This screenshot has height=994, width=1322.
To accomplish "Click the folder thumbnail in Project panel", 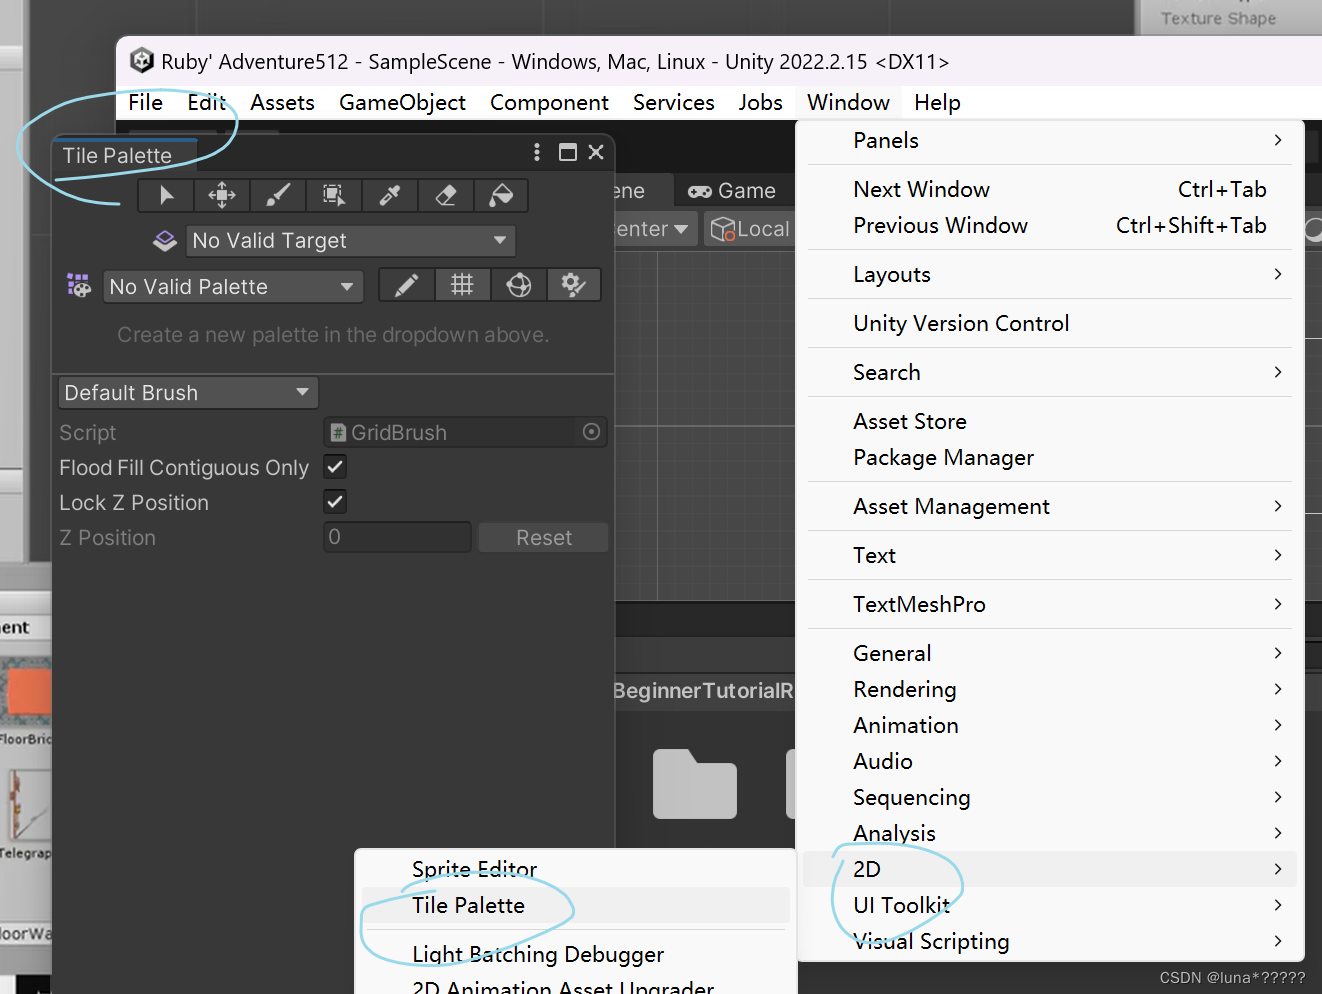I will pyautogui.click(x=694, y=784).
